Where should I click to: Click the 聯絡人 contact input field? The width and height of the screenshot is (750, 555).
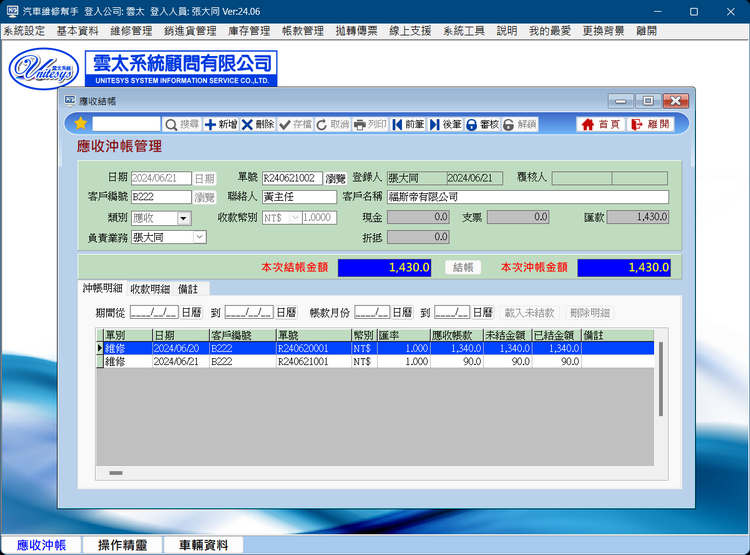click(299, 197)
